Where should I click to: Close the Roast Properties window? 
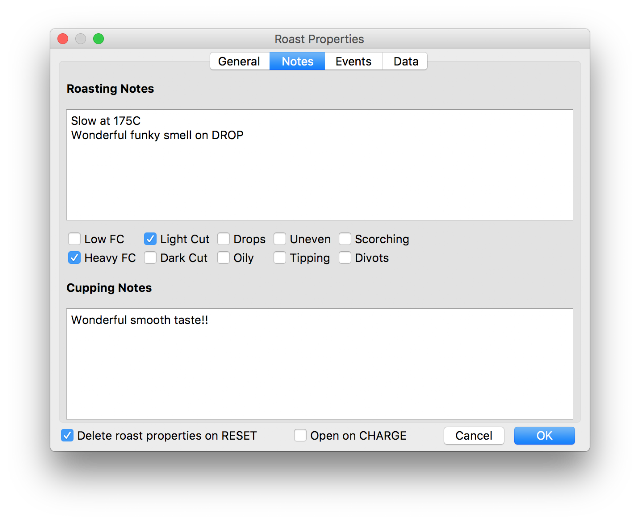click(63, 39)
